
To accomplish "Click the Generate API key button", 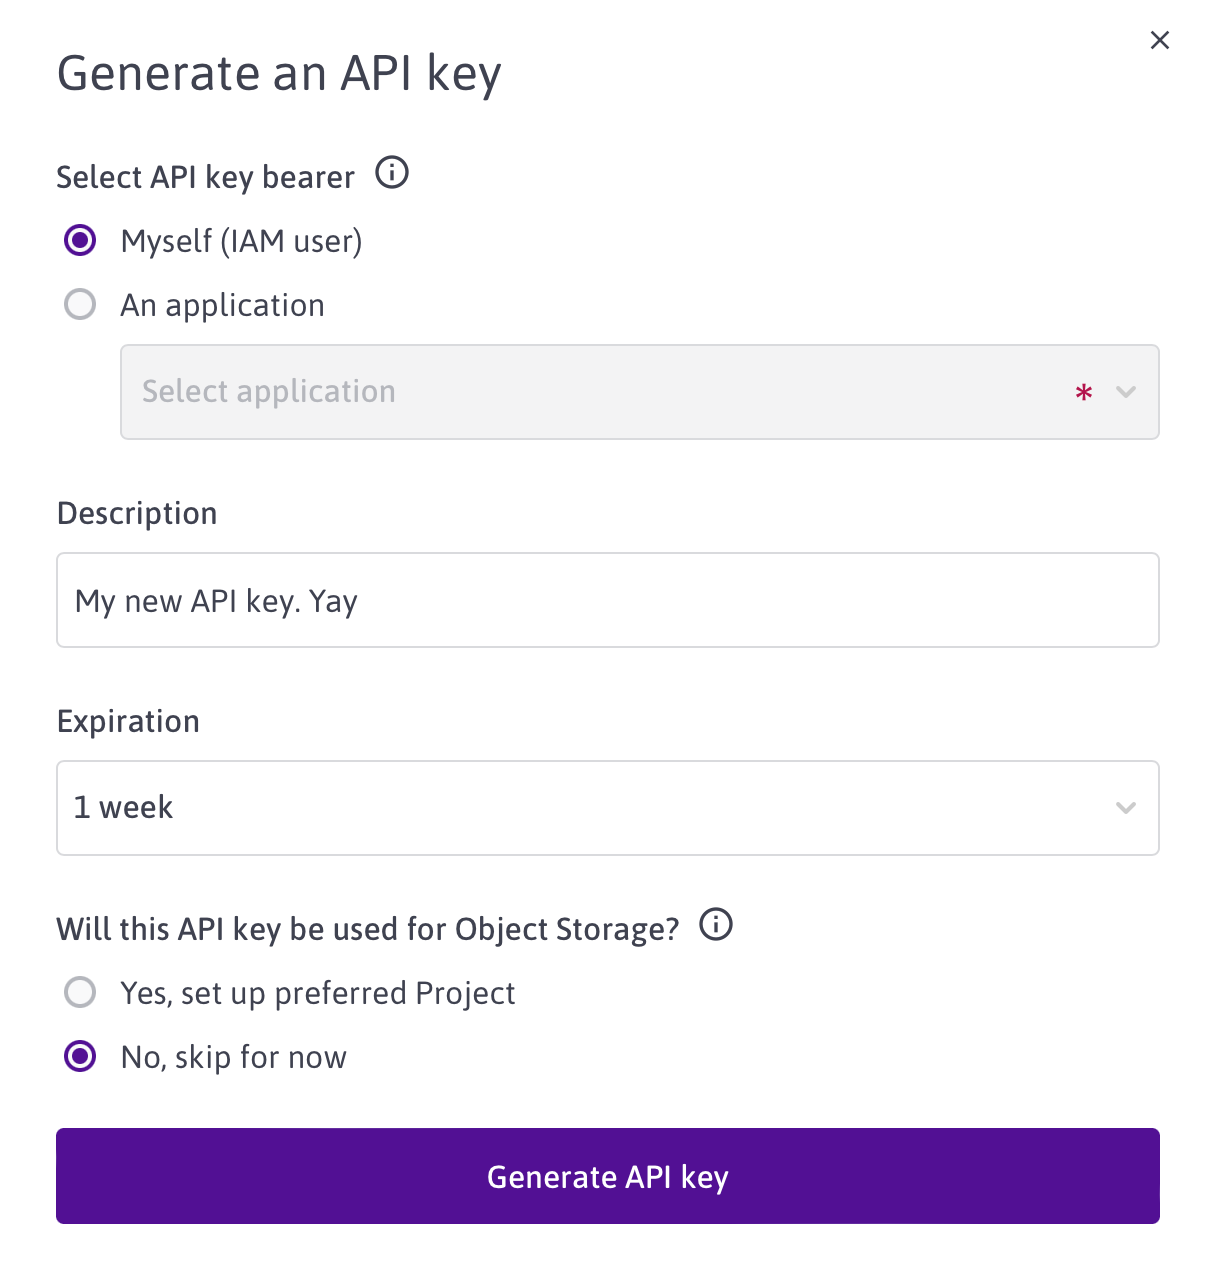I will point(608,1176).
